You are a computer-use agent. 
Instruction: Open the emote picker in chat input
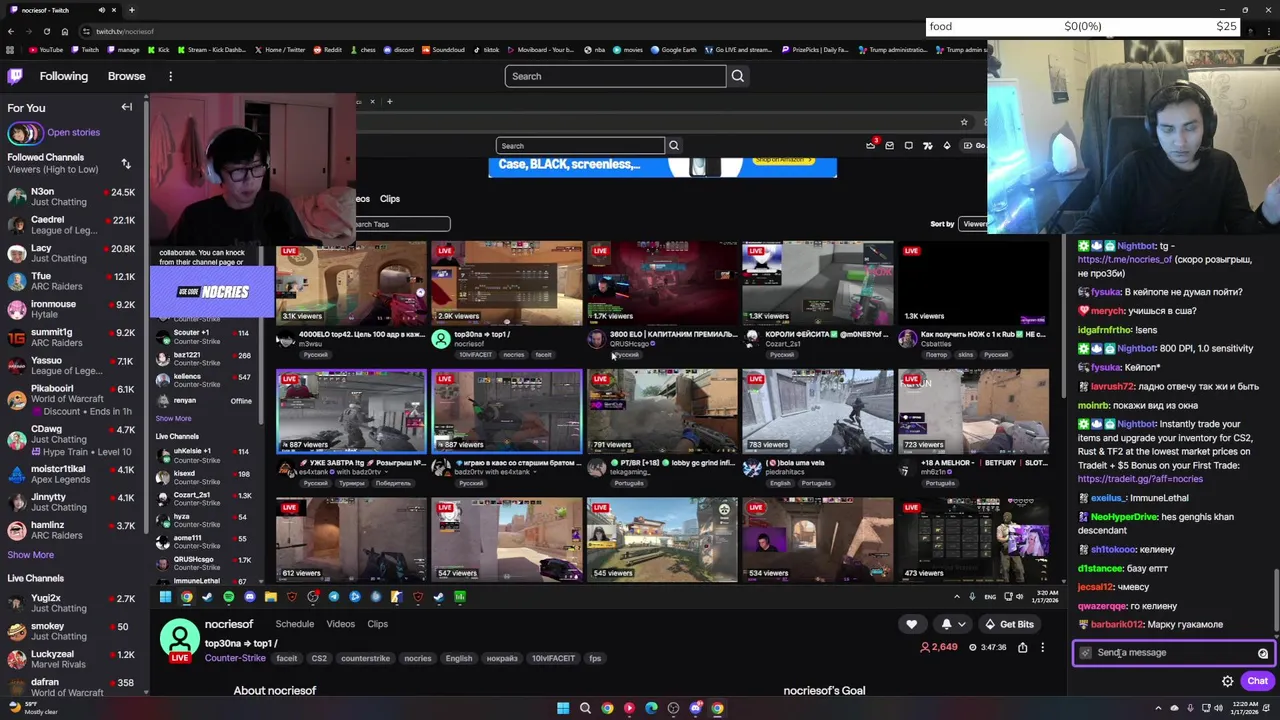(1263, 653)
